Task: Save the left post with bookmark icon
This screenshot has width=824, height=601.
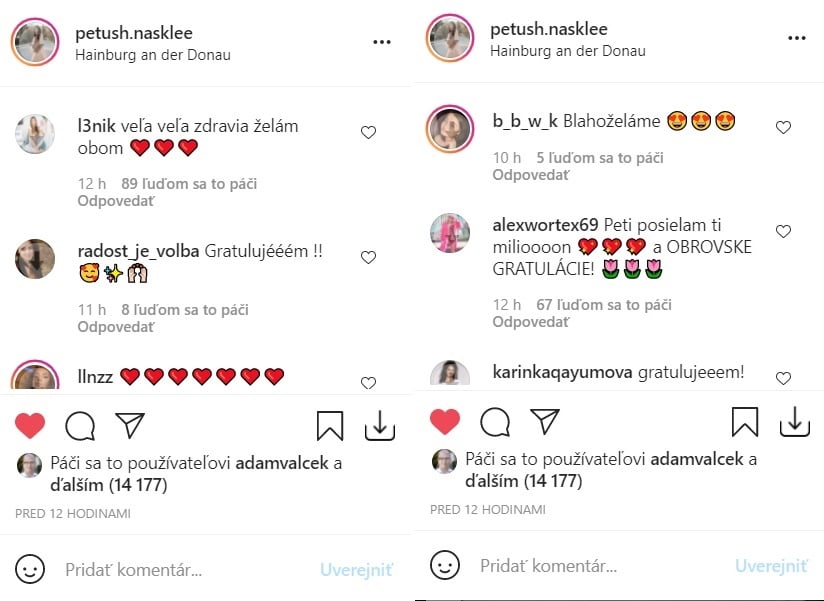Action: (x=330, y=426)
